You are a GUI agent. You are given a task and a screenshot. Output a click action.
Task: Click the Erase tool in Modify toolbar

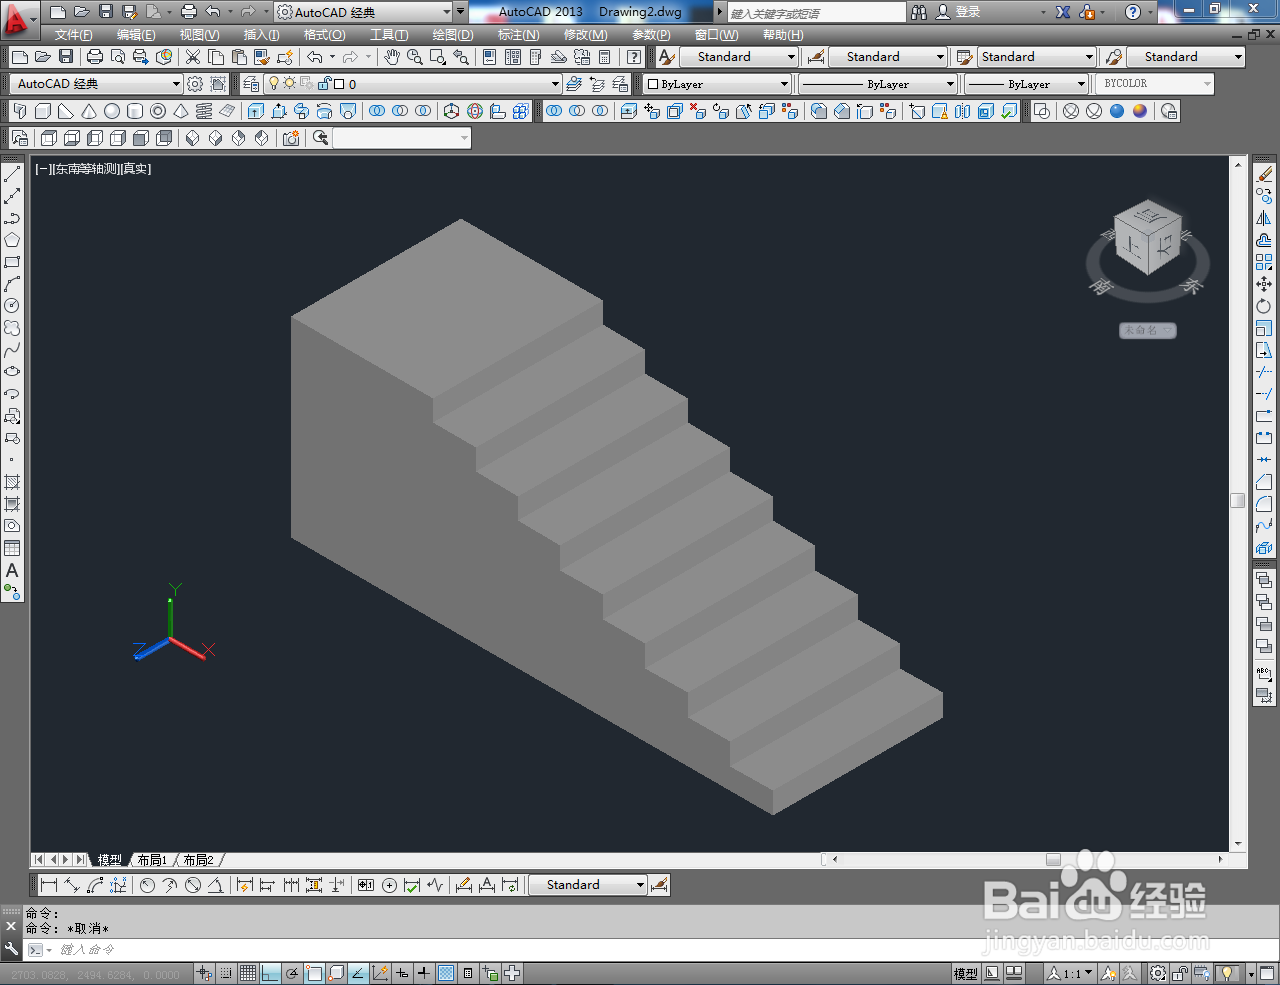pyautogui.click(x=1264, y=174)
